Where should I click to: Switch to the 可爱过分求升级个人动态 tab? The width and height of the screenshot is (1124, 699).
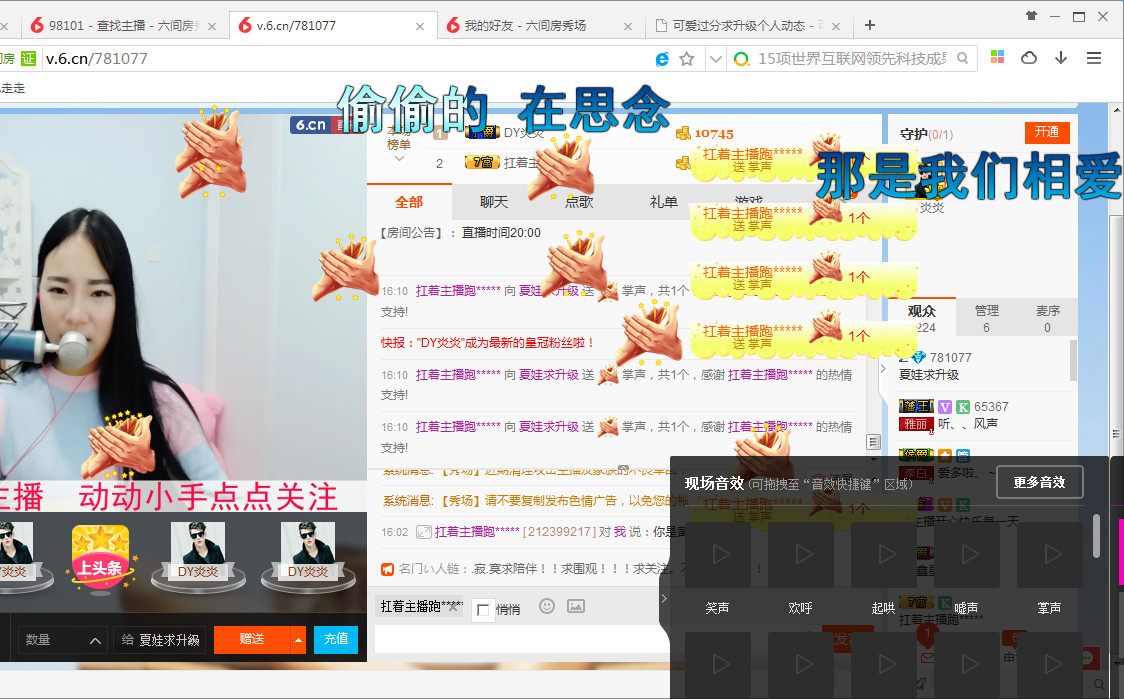click(x=748, y=26)
